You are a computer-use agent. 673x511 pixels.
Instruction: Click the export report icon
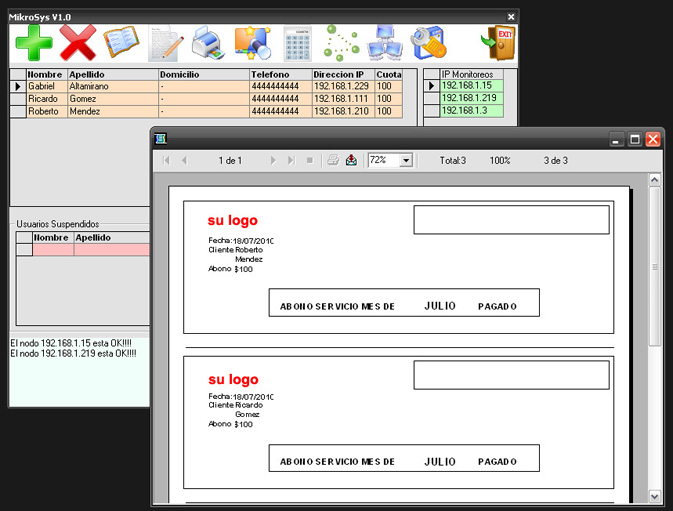pyautogui.click(x=351, y=160)
